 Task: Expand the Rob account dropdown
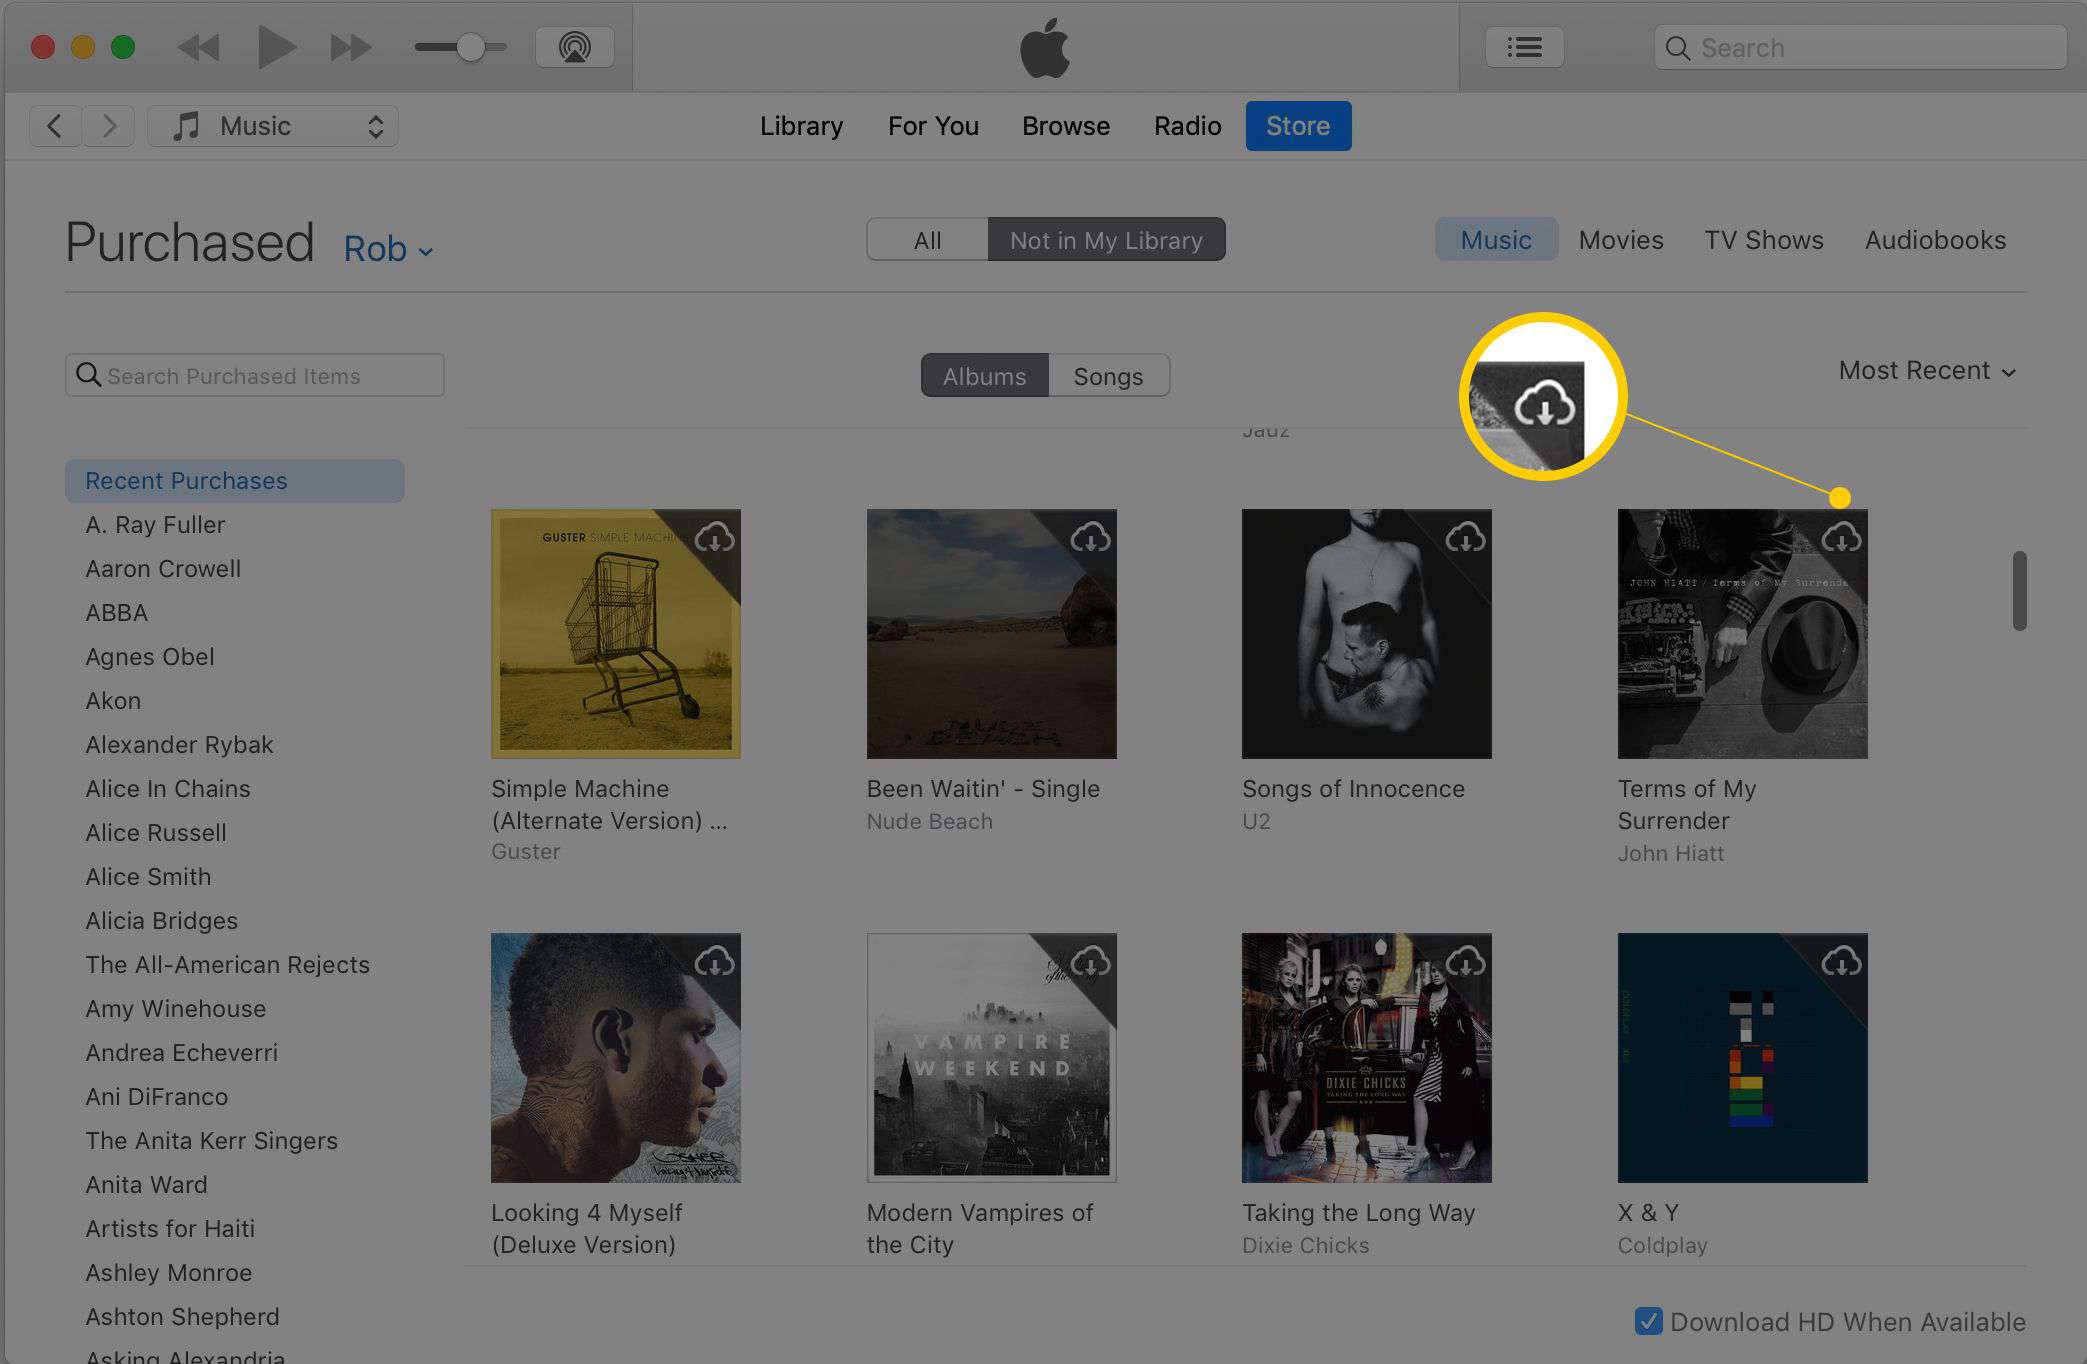[x=390, y=248]
